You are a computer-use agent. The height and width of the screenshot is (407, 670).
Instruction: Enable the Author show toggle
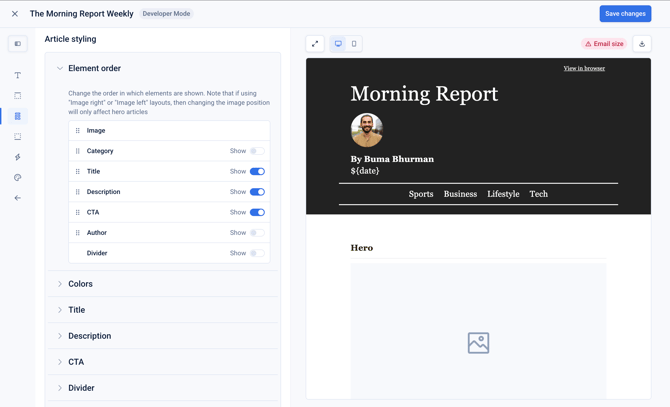pos(257,233)
